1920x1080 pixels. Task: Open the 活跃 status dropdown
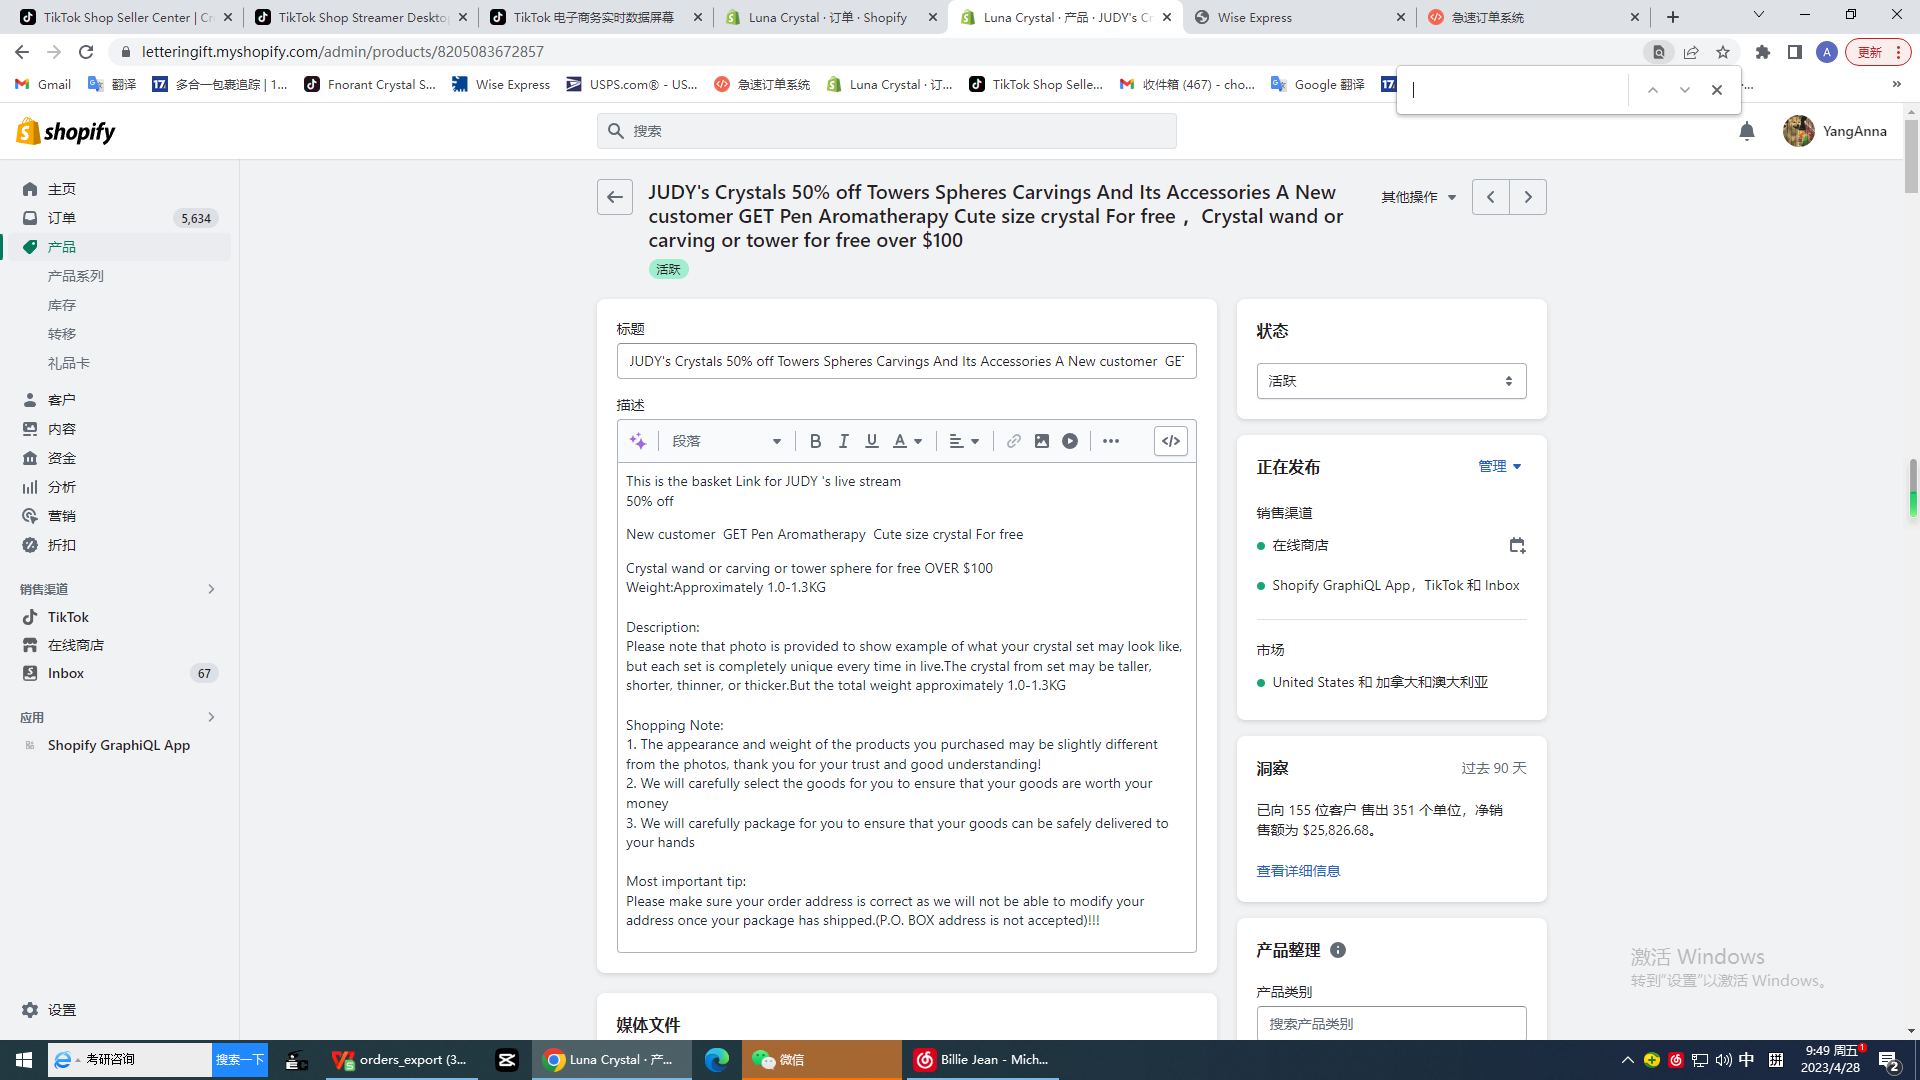[1390, 381]
